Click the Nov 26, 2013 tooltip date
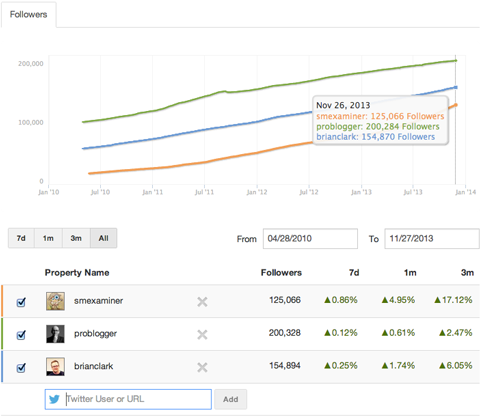 343,105
